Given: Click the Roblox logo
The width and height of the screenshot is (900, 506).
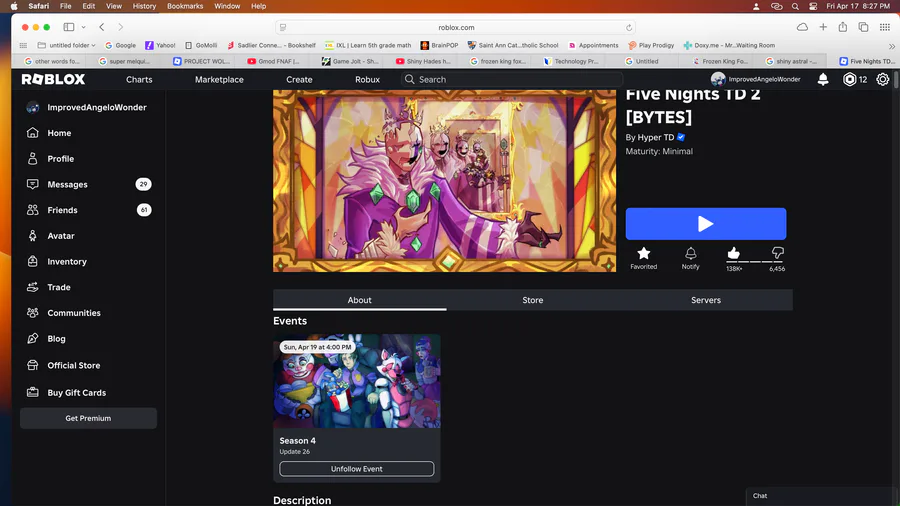Looking at the screenshot, I should (x=53, y=79).
